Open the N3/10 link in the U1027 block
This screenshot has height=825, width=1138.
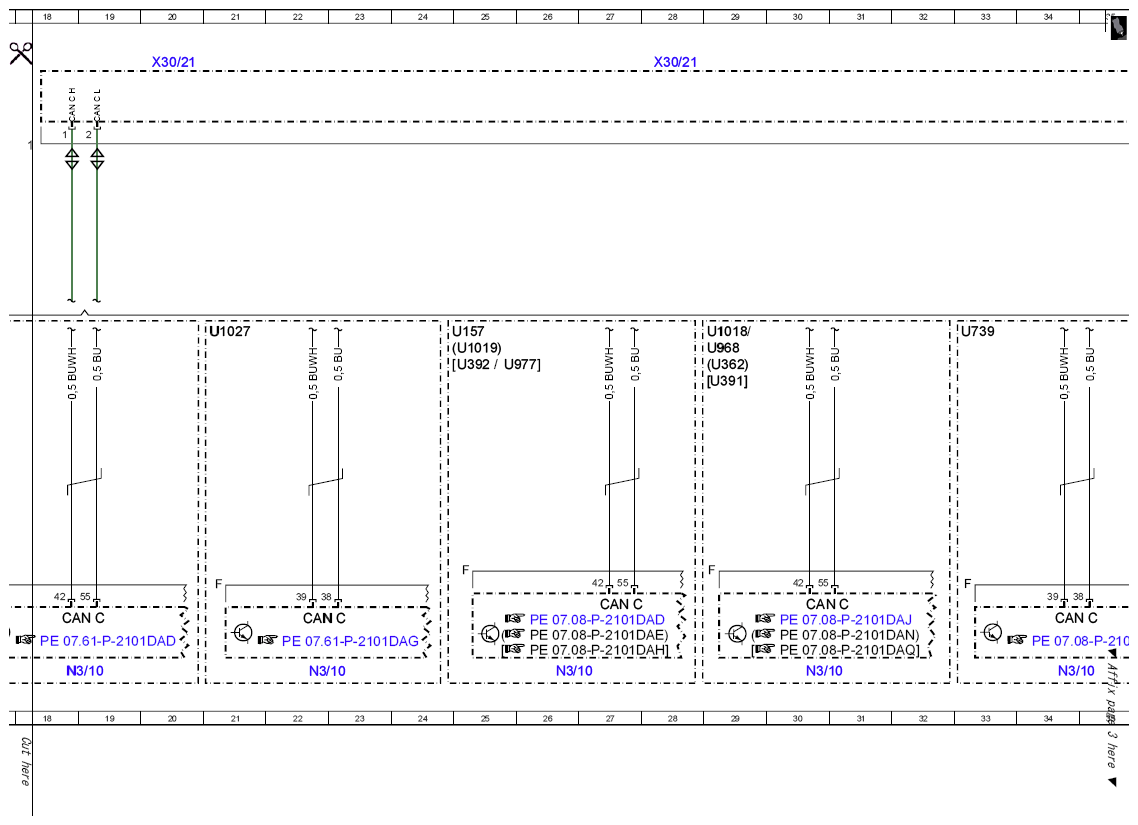pyautogui.click(x=327, y=671)
